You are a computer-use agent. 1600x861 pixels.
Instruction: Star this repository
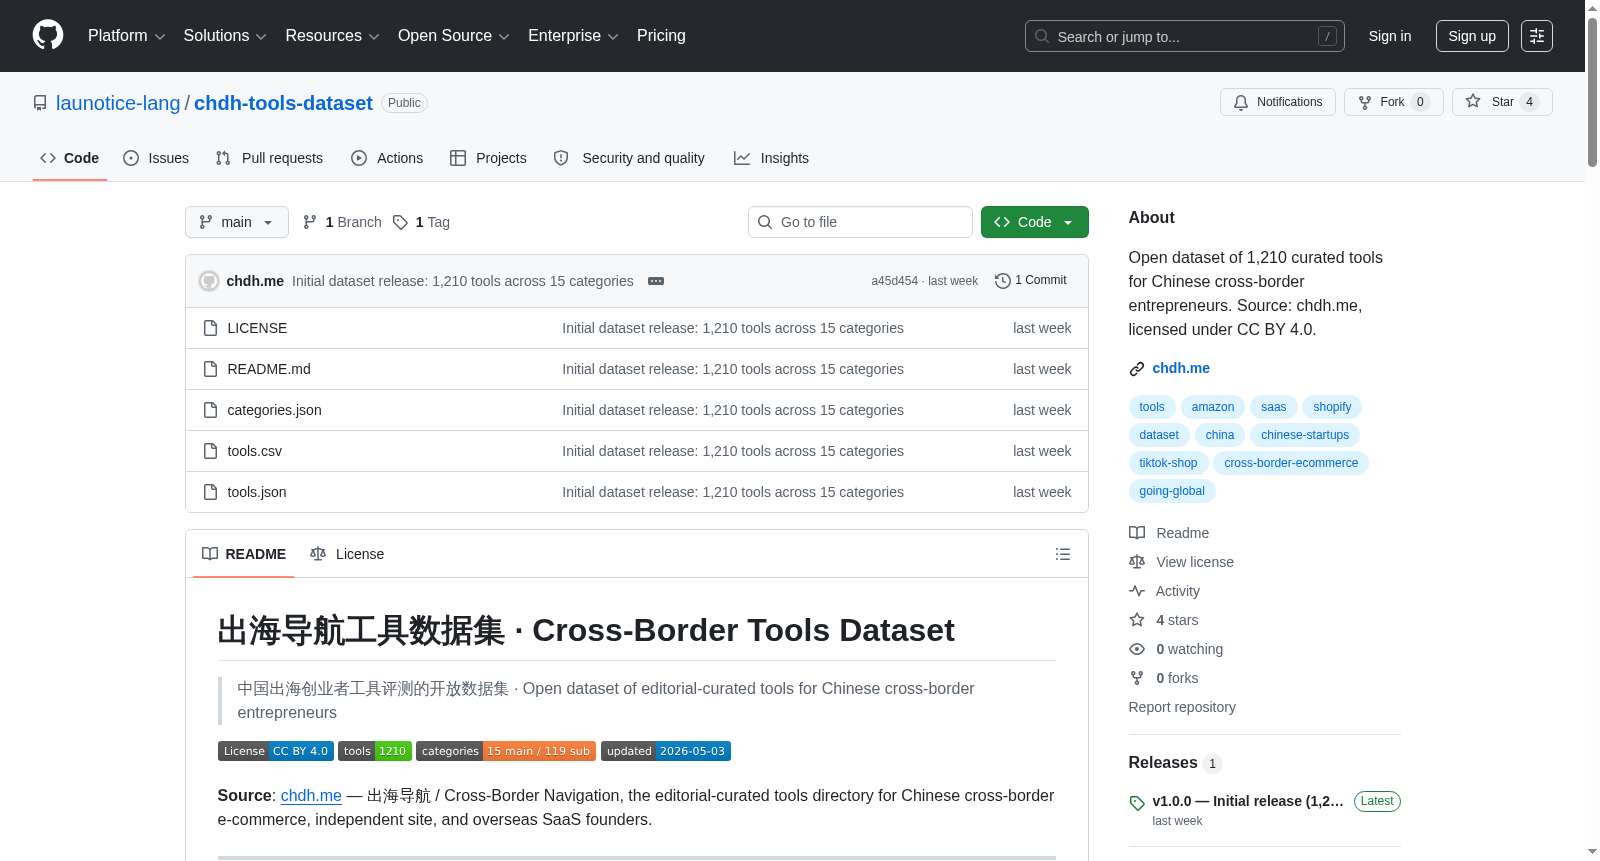click(x=1502, y=102)
